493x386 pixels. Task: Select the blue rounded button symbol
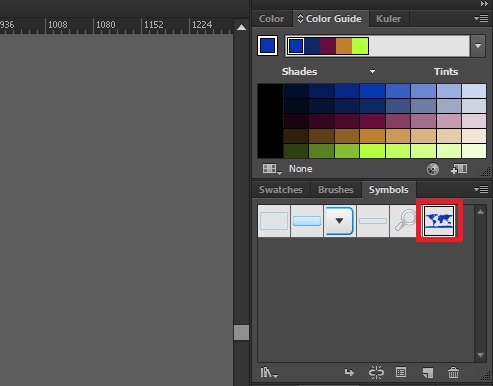(307, 221)
